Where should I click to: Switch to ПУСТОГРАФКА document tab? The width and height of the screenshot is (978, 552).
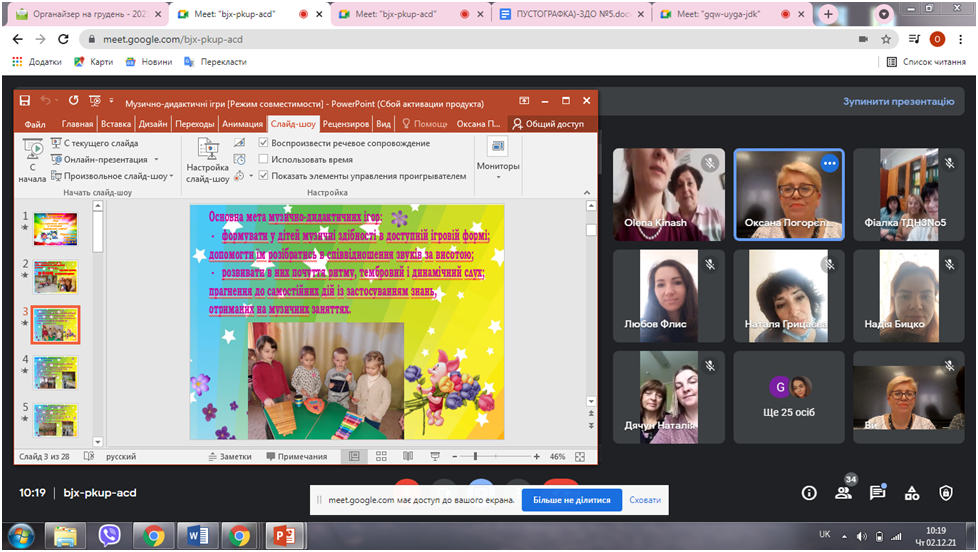pyautogui.click(x=573, y=14)
